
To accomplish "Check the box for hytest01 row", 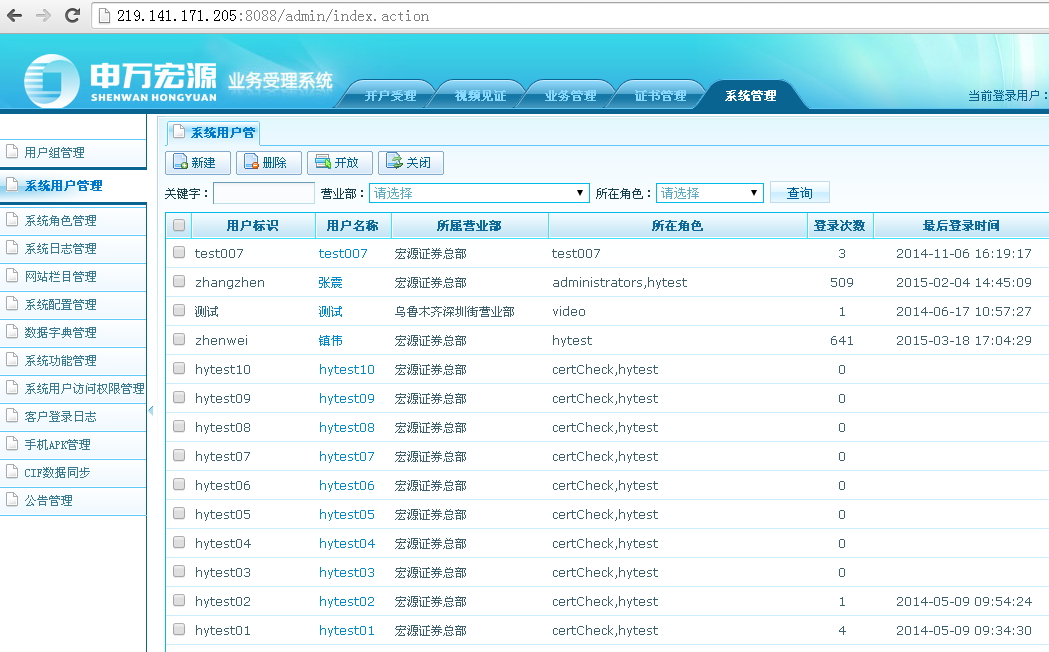I will point(179,629).
